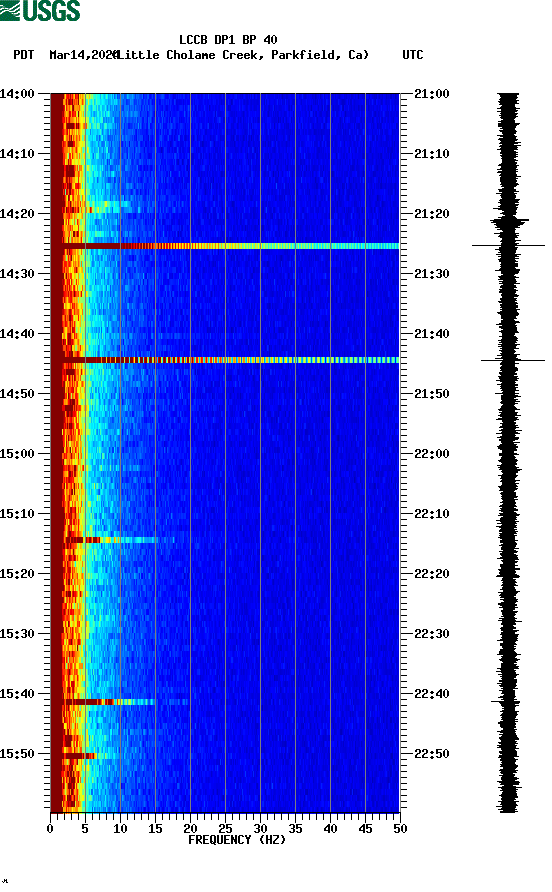Viewport: 552px width, 892px height.
Task: Click the 14:00 PDT time label
Action: (x=18, y=94)
